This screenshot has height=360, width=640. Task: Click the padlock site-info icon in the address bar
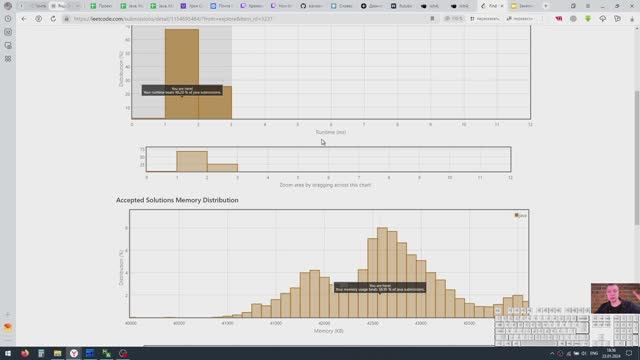click(x=67, y=19)
